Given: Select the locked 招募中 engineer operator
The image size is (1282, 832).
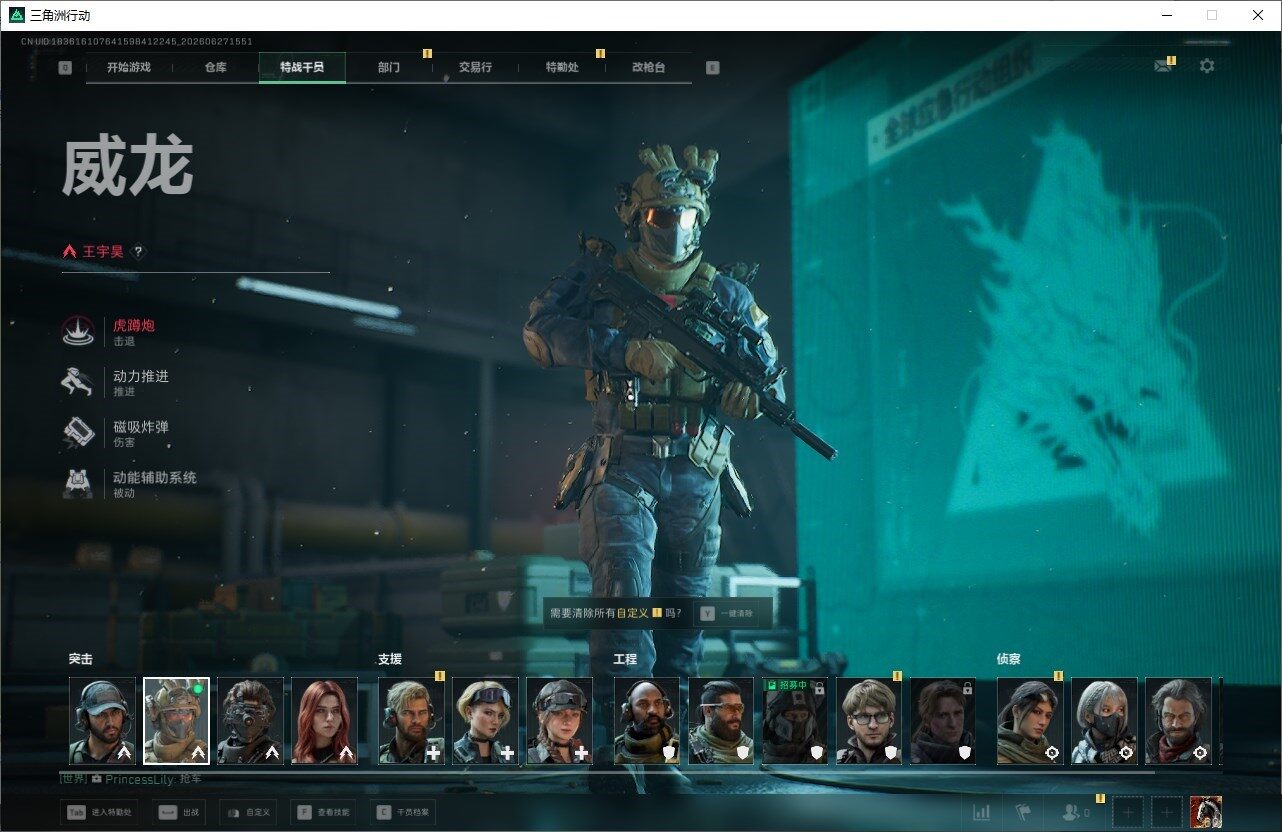Looking at the screenshot, I should click(x=794, y=721).
